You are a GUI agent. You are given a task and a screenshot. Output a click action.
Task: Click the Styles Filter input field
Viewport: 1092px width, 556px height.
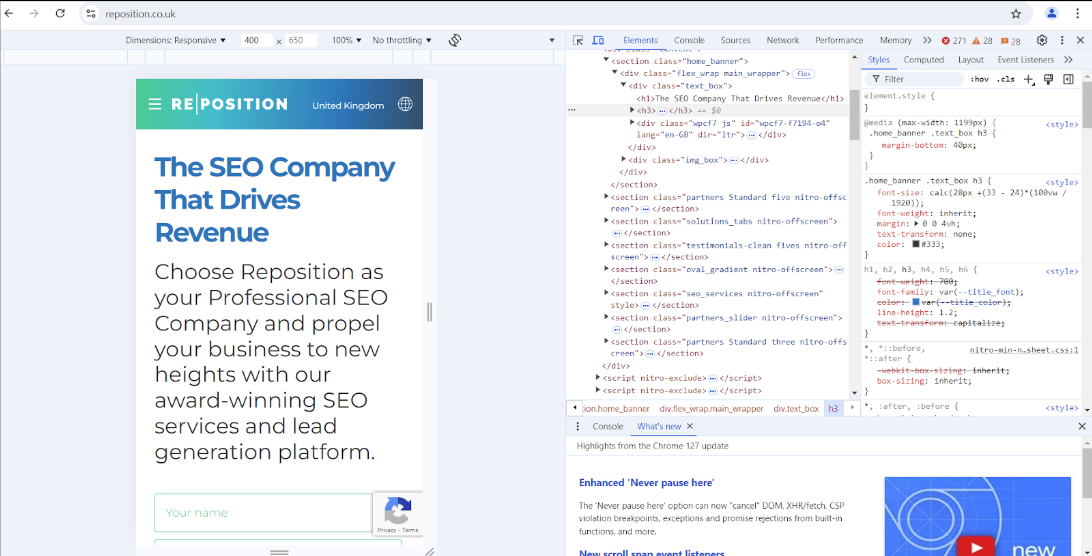point(914,79)
